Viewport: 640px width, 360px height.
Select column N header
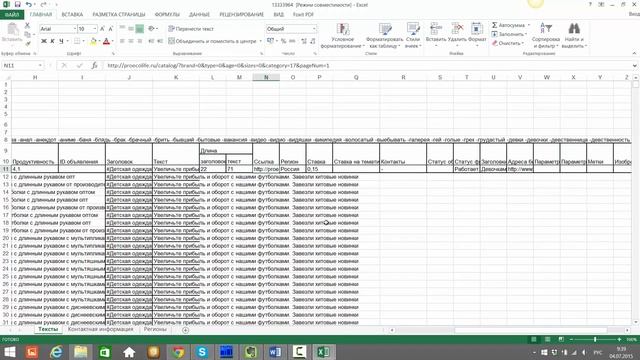click(266, 77)
